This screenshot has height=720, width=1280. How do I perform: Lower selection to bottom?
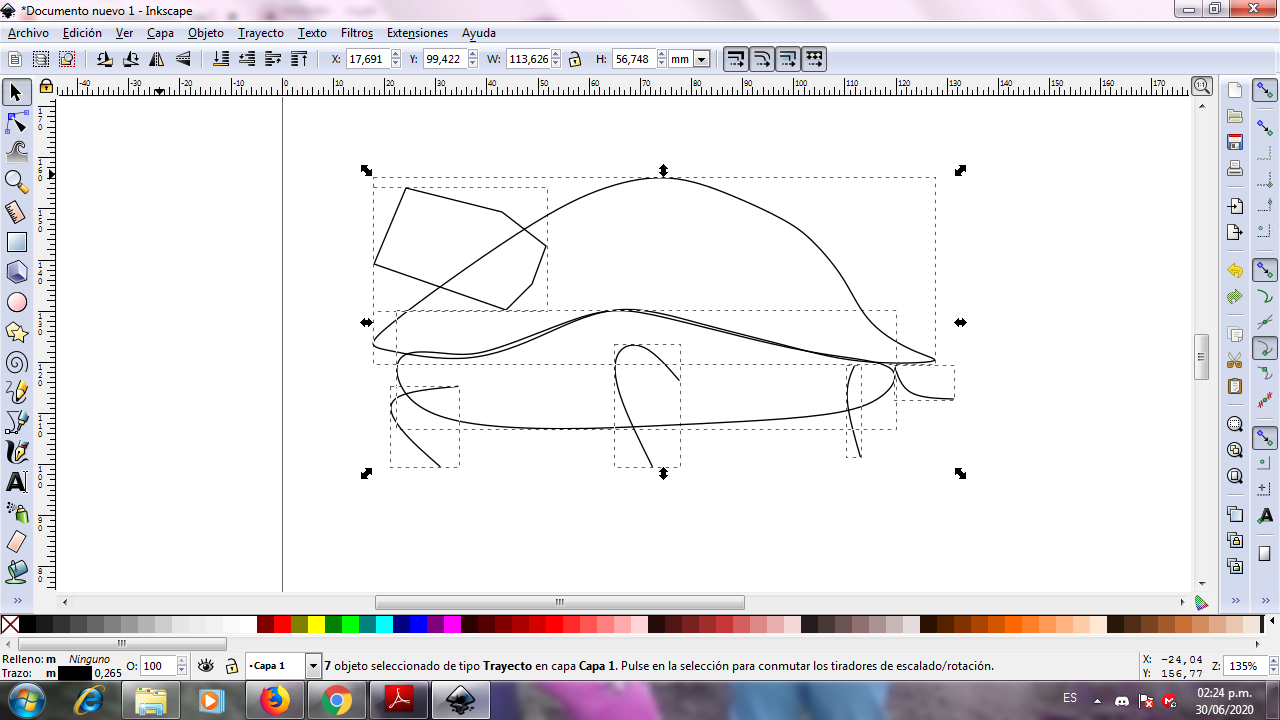pos(221,59)
